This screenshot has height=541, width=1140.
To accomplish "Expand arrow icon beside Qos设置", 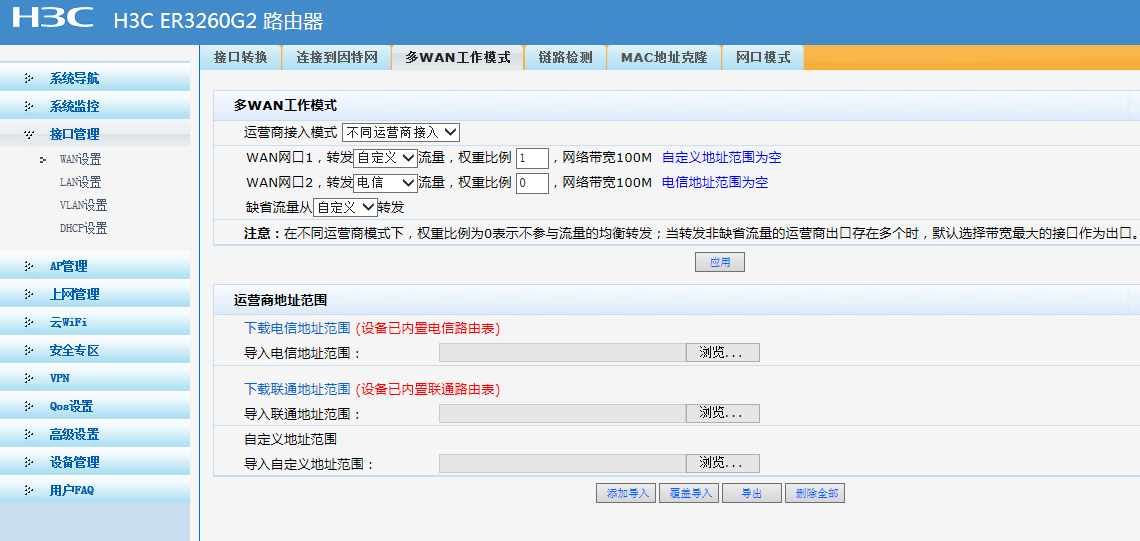I will [x=29, y=406].
